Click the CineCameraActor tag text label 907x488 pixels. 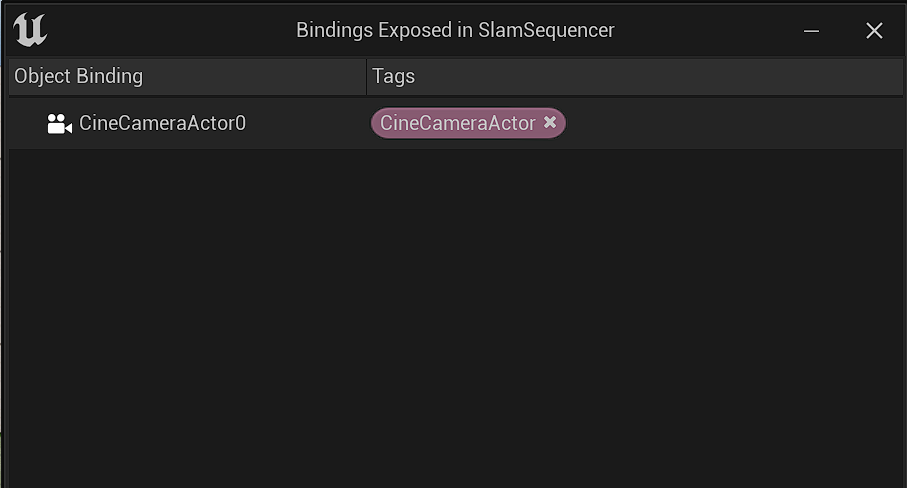point(458,123)
